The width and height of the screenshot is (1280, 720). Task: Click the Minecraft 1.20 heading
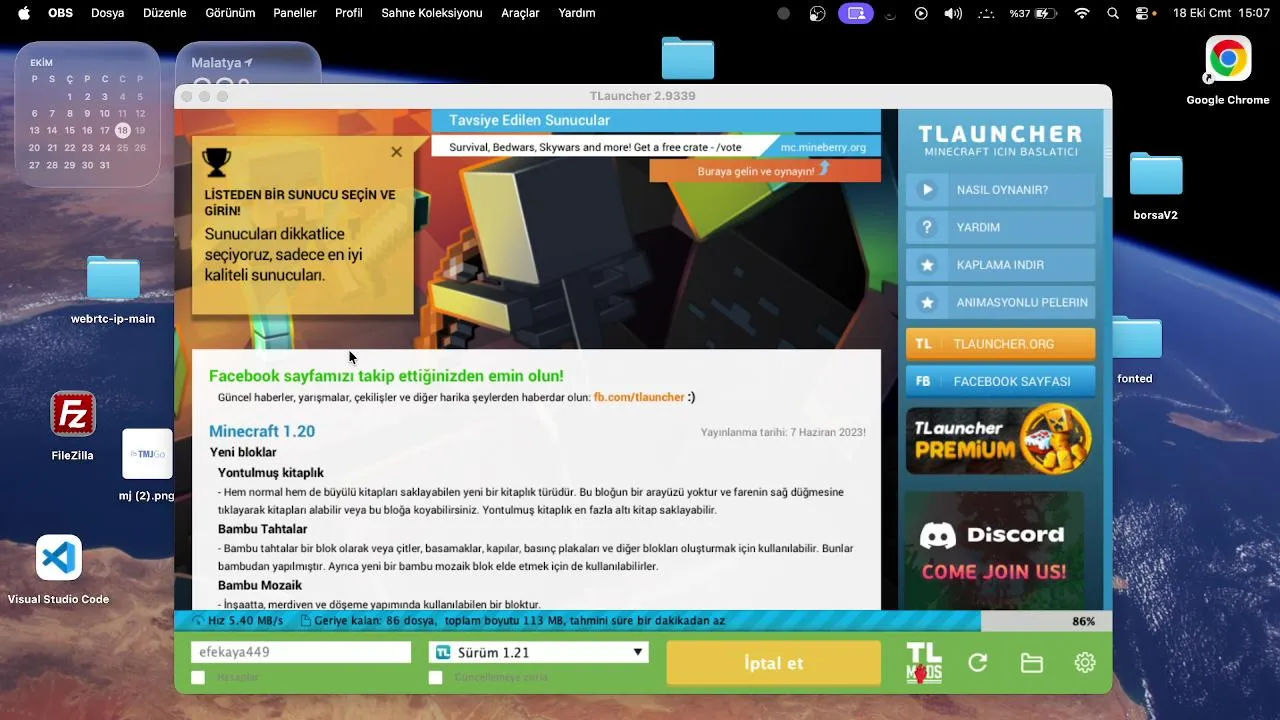[262, 431]
